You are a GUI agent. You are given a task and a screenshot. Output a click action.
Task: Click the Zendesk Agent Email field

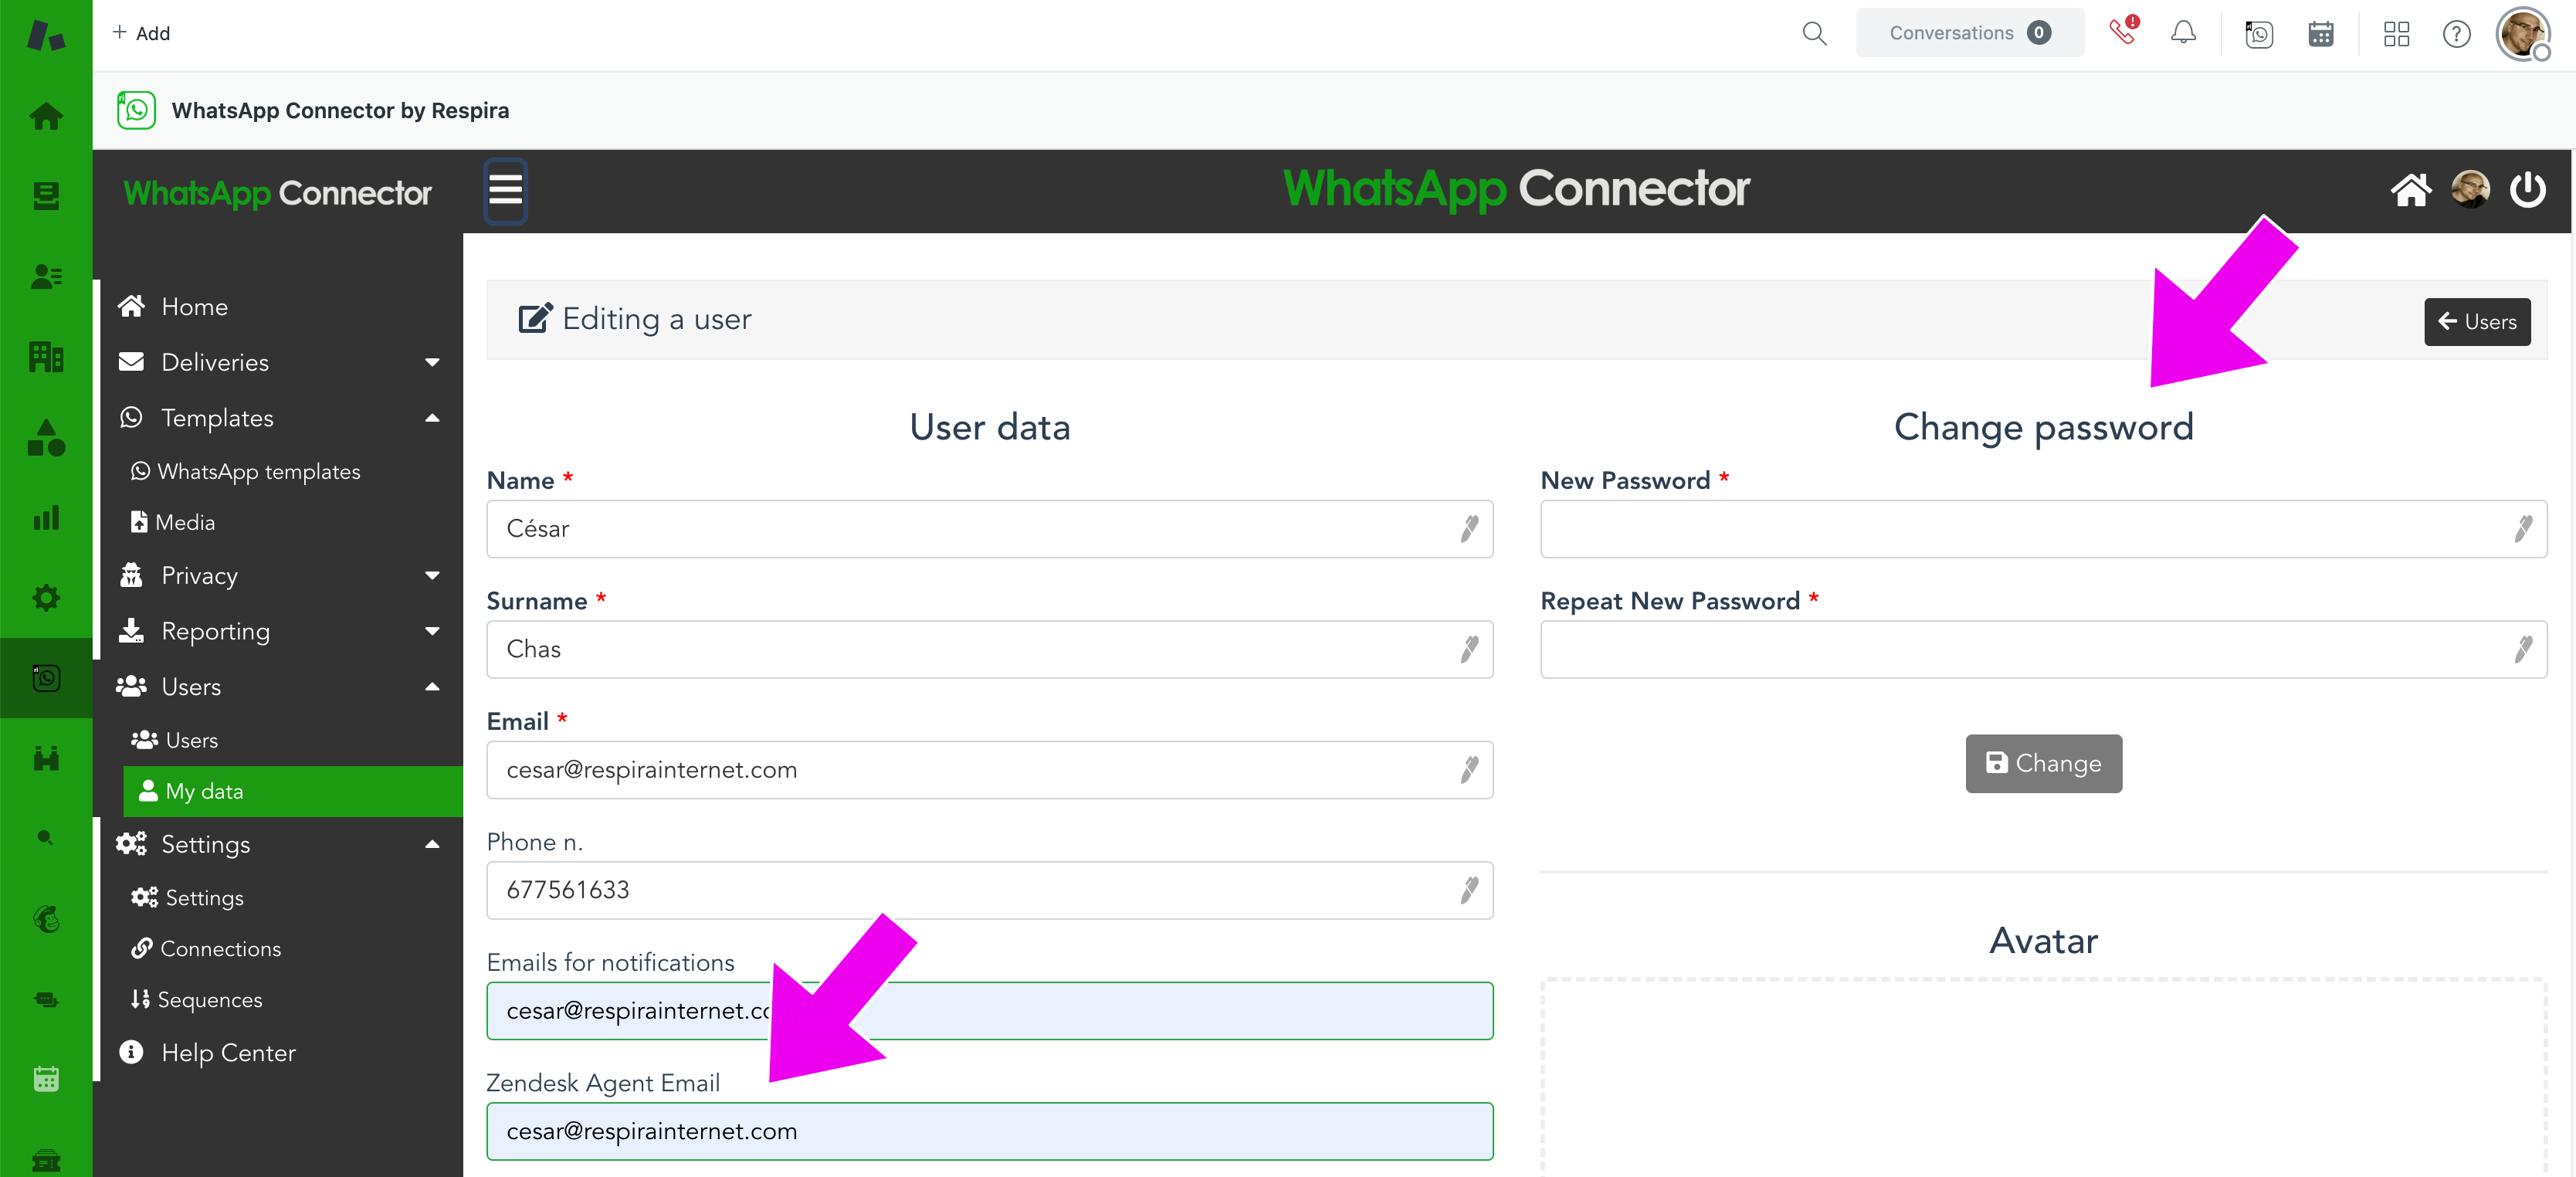coord(990,1132)
